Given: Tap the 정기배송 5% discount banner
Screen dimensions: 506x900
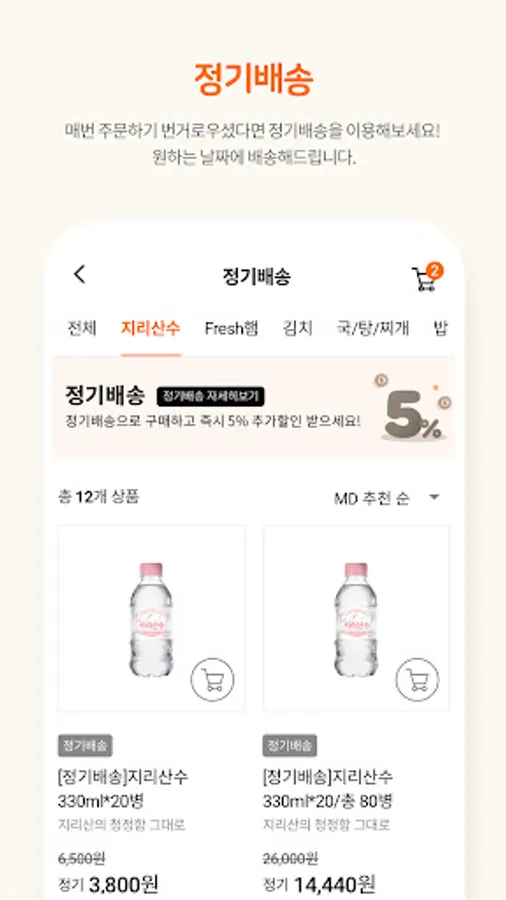Looking at the screenshot, I should click(253, 407).
